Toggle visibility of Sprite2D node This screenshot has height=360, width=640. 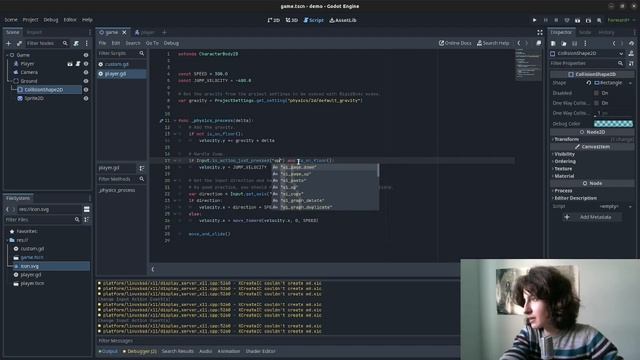[86, 98]
